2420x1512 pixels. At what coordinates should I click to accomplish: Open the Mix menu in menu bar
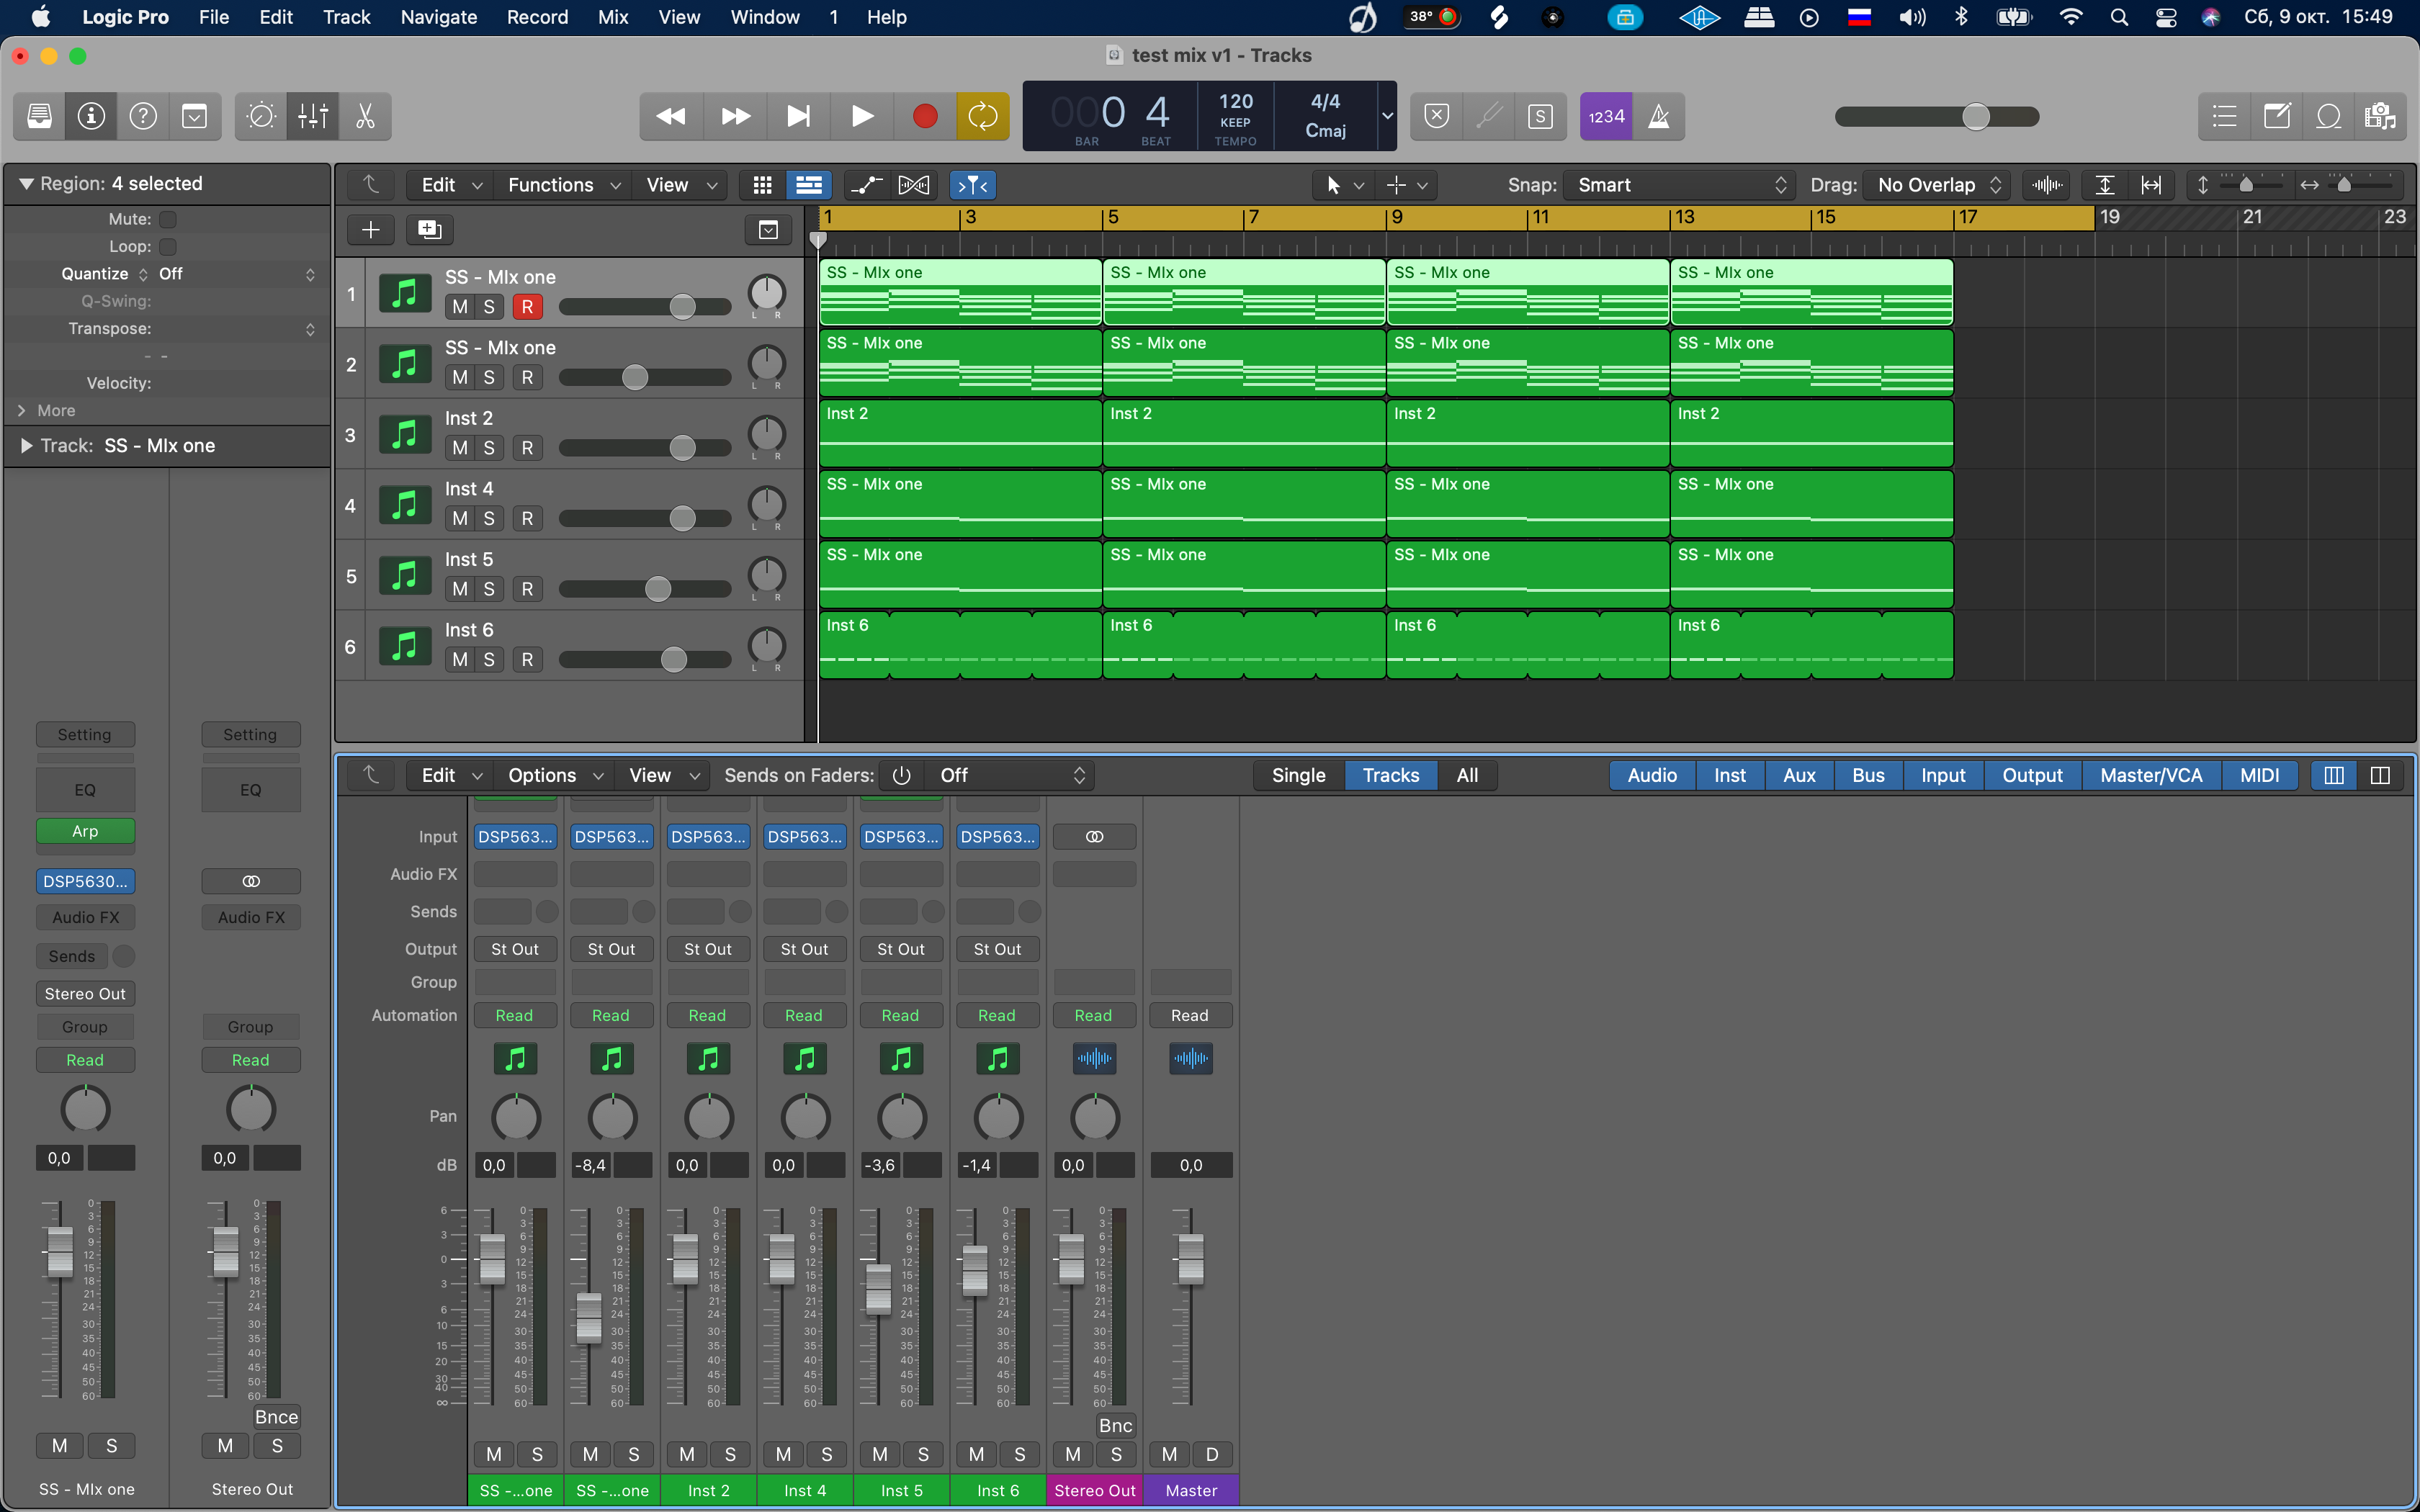[612, 17]
